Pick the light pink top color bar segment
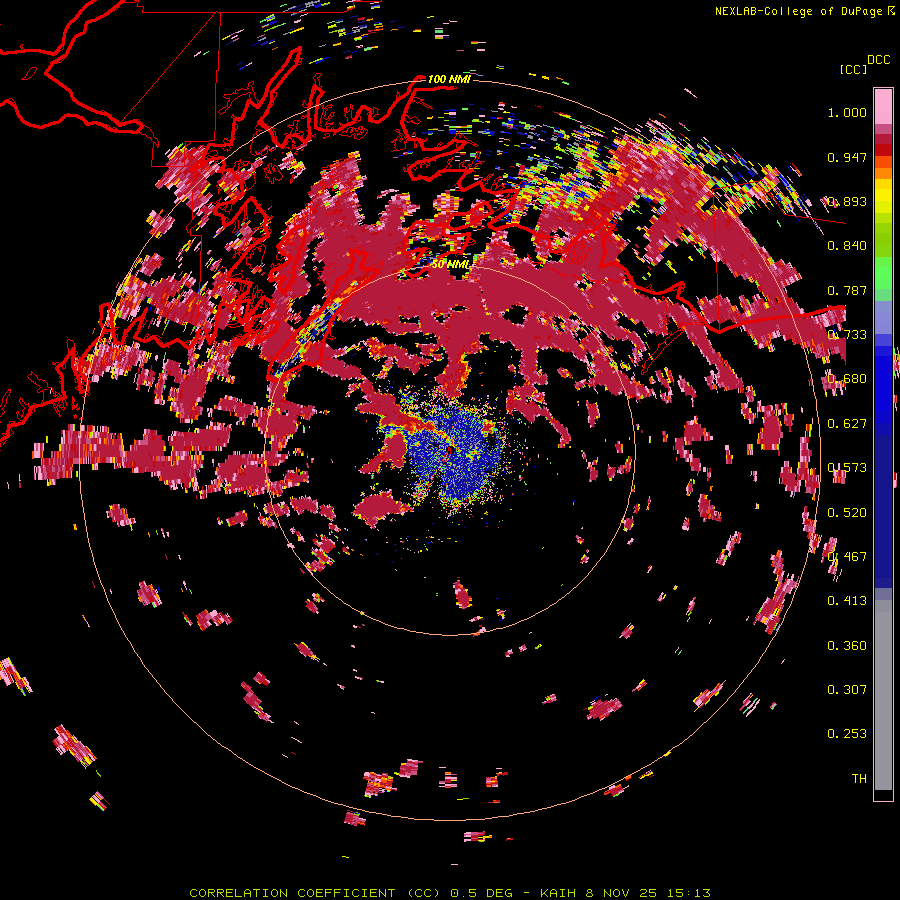The width and height of the screenshot is (900, 900). (x=883, y=106)
